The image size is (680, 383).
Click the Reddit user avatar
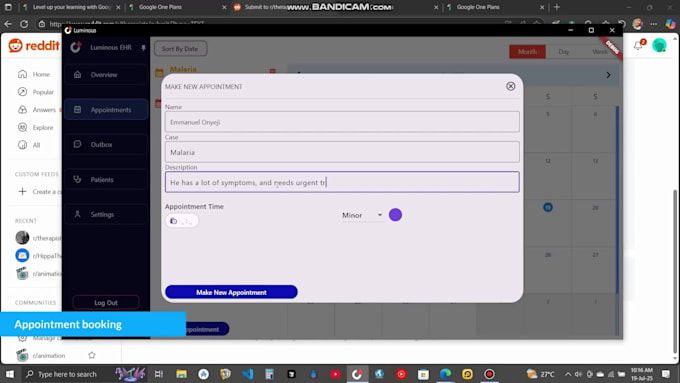pyautogui.click(x=659, y=45)
